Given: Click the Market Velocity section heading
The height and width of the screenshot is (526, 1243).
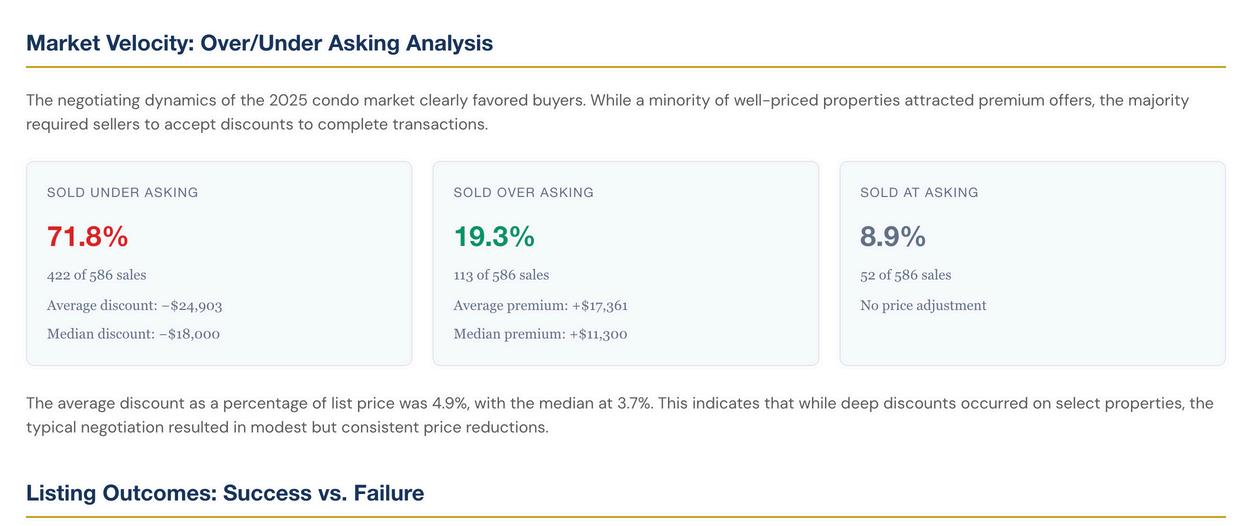Looking at the screenshot, I should (x=259, y=43).
